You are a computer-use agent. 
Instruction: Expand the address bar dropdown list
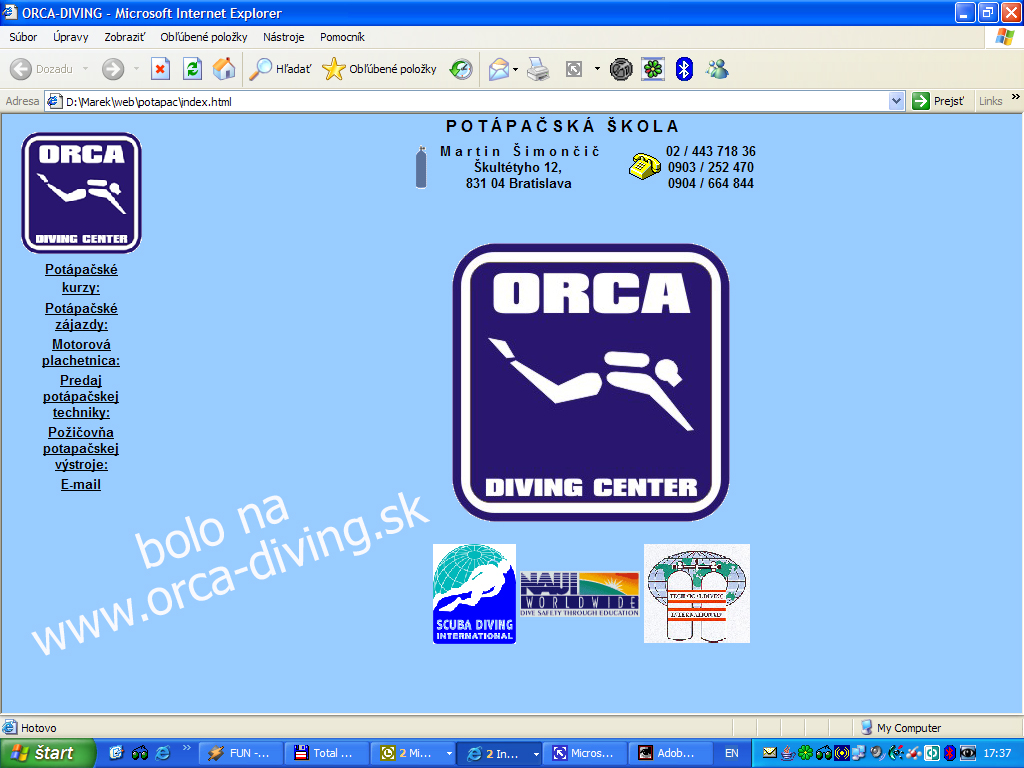pyautogui.click(x=896, y=101)
